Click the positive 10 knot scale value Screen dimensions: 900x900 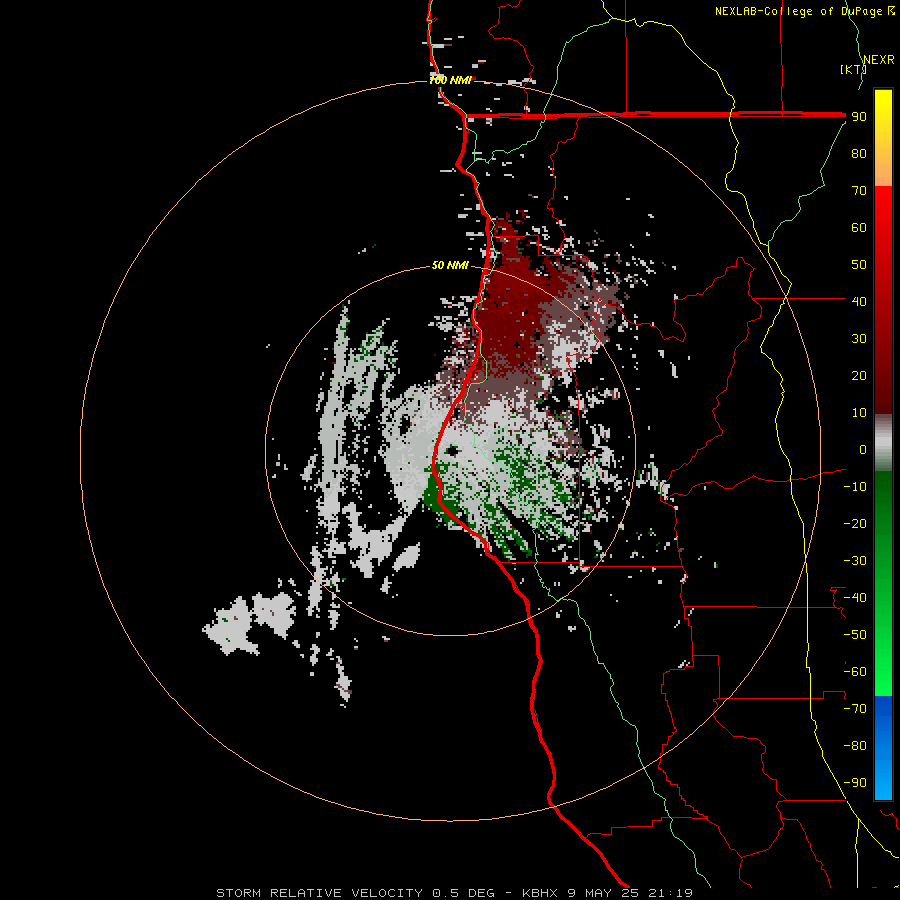[859, 413]
